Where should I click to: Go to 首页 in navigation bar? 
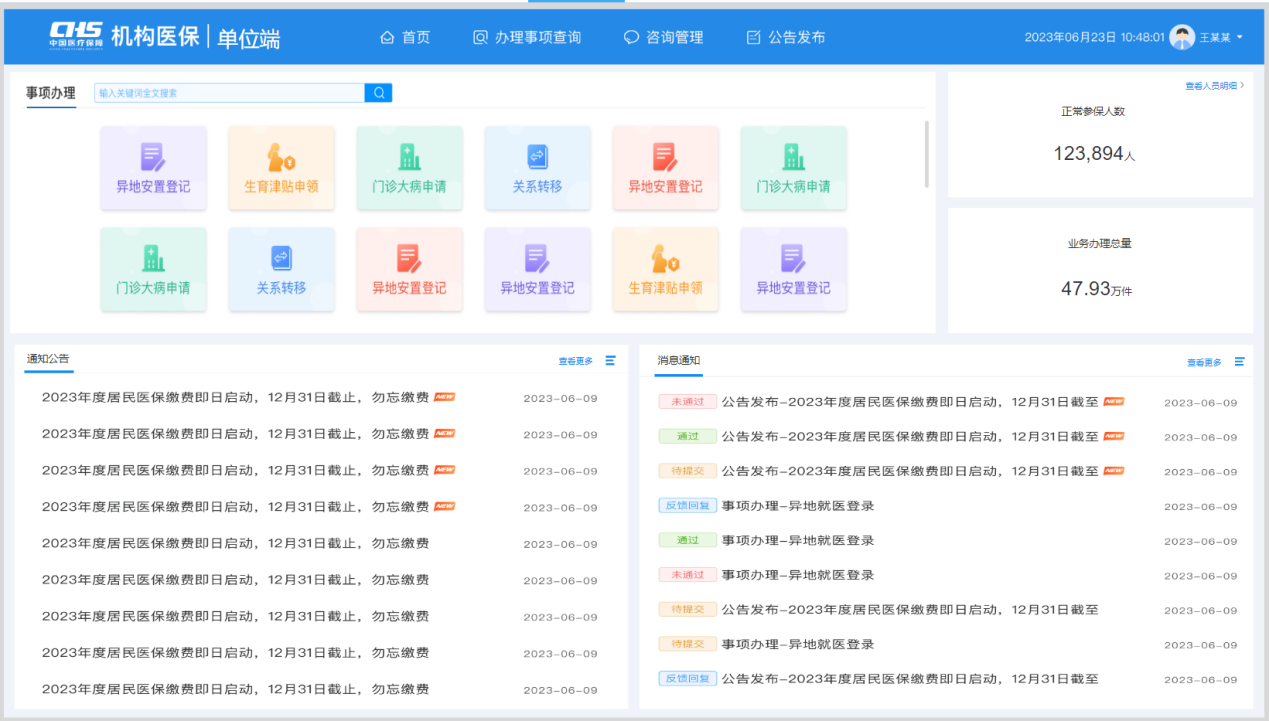point(405,38)
